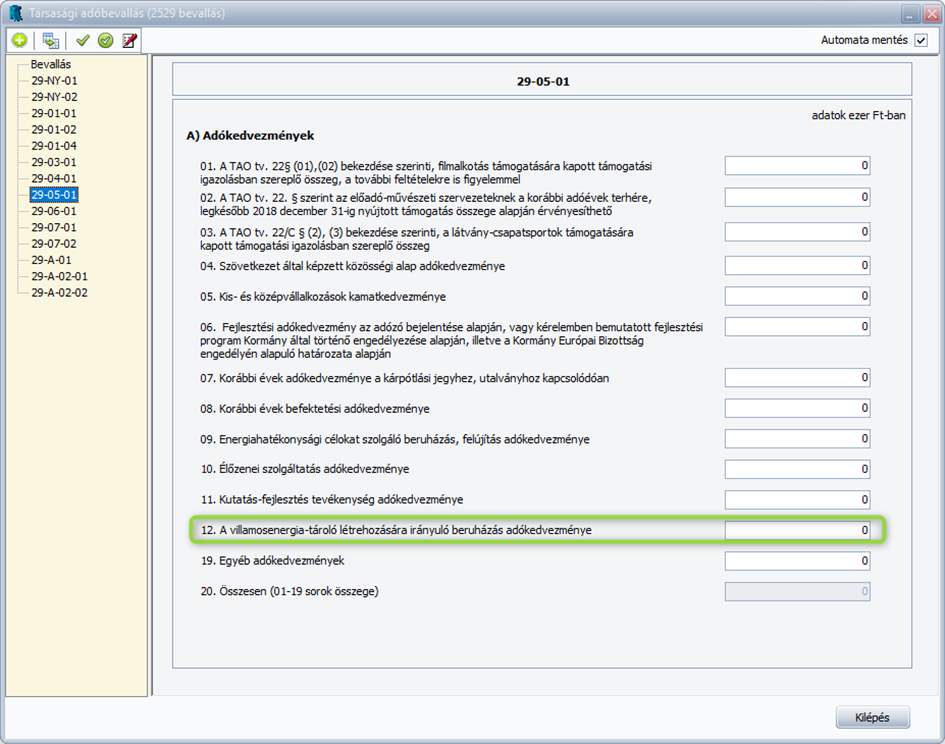Viewport: 945px width, 744px height.
Task: Toggle the Automata mentés checkbox
Action: tap(921, 40)
